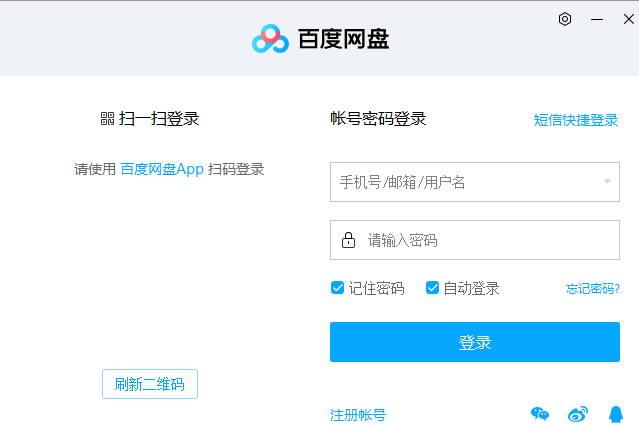Click the 百度网盘 cloud logo

click(270, 39)
